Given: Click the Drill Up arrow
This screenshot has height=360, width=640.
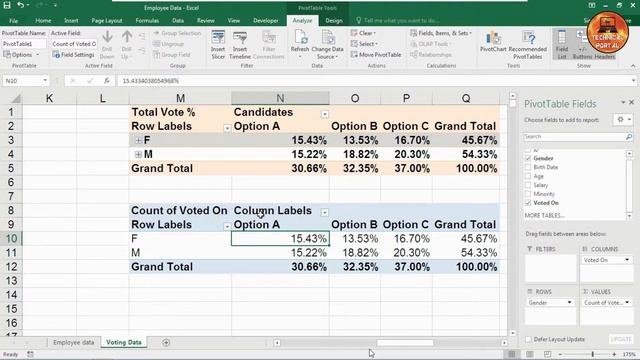Looking at the screenshot, I should [x=127, y=45].
